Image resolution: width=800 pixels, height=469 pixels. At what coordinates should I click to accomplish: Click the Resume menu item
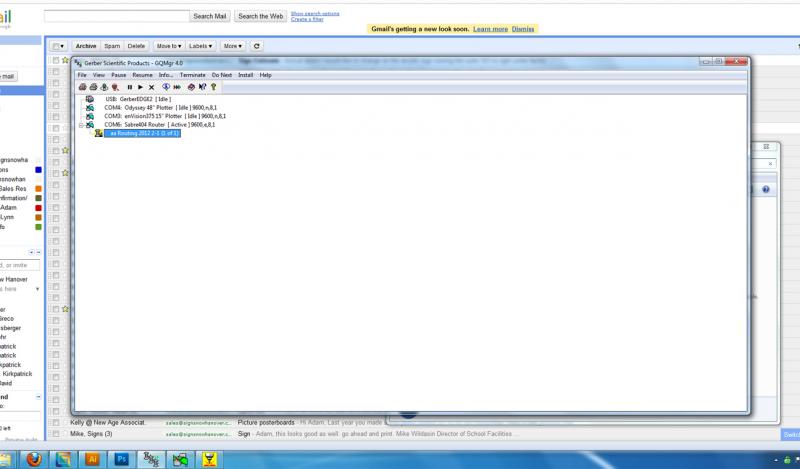[142, 75]
